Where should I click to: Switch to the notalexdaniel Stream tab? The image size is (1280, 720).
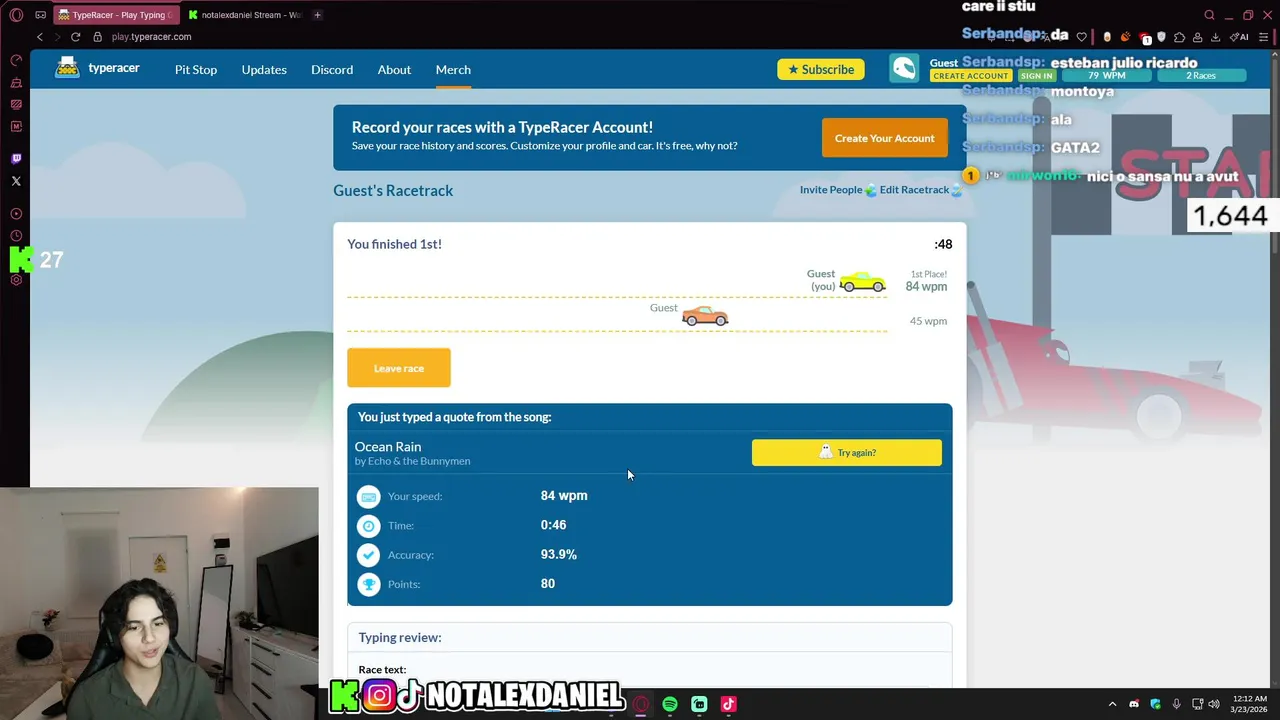tap(245, 15)
